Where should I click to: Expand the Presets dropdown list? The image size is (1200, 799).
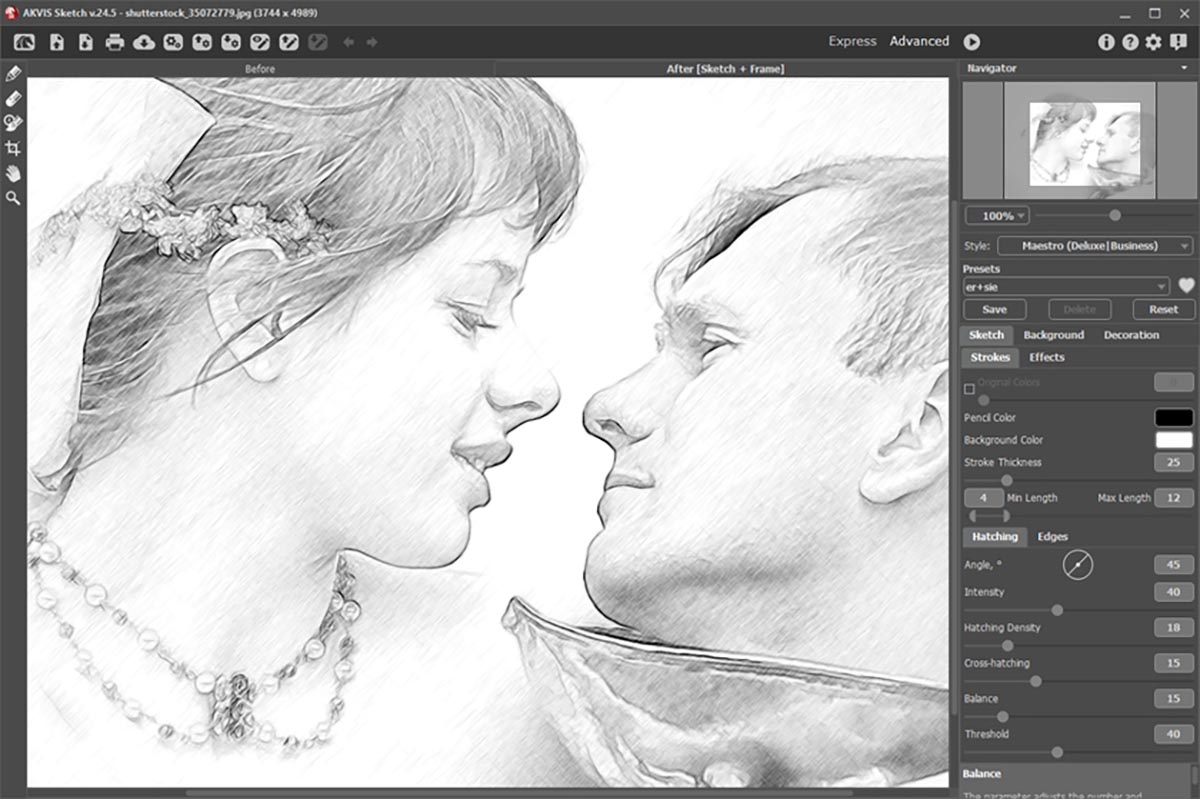pyautogui.click(x=1066, y=287)
